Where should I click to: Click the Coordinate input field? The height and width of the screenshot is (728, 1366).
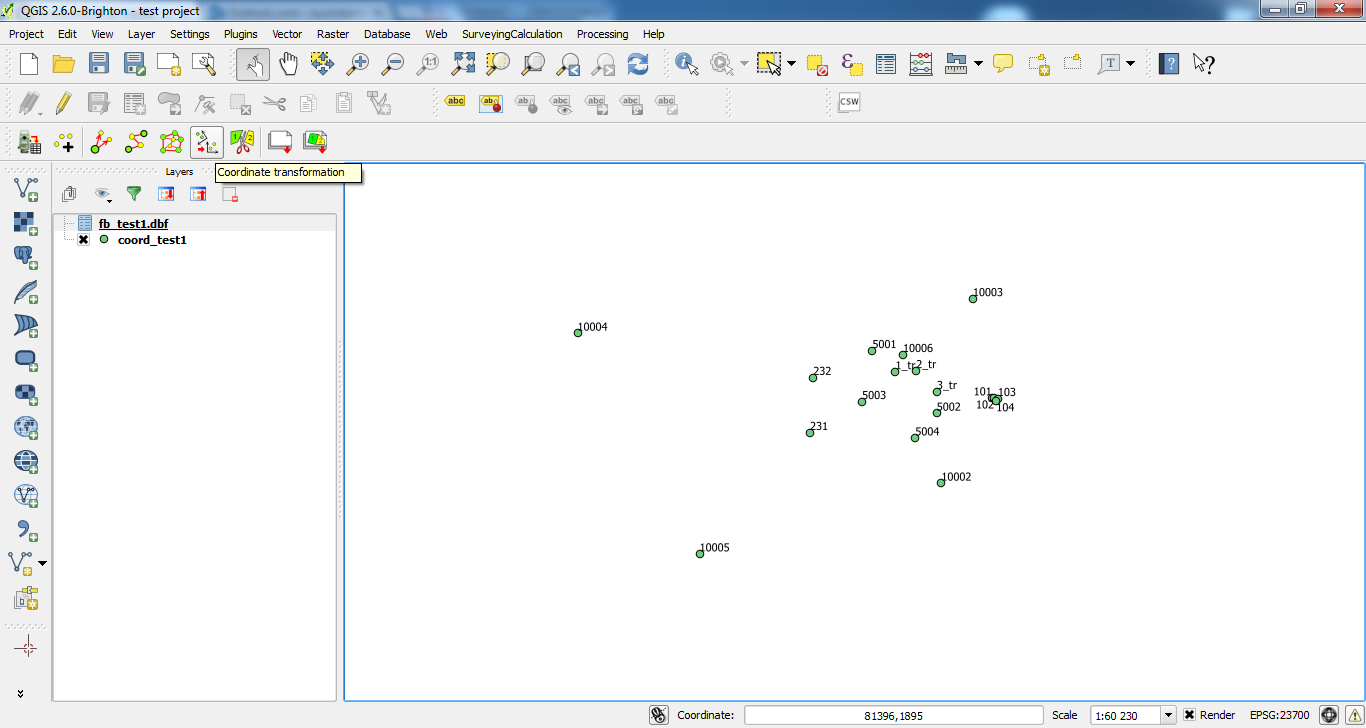click(894, 715)
